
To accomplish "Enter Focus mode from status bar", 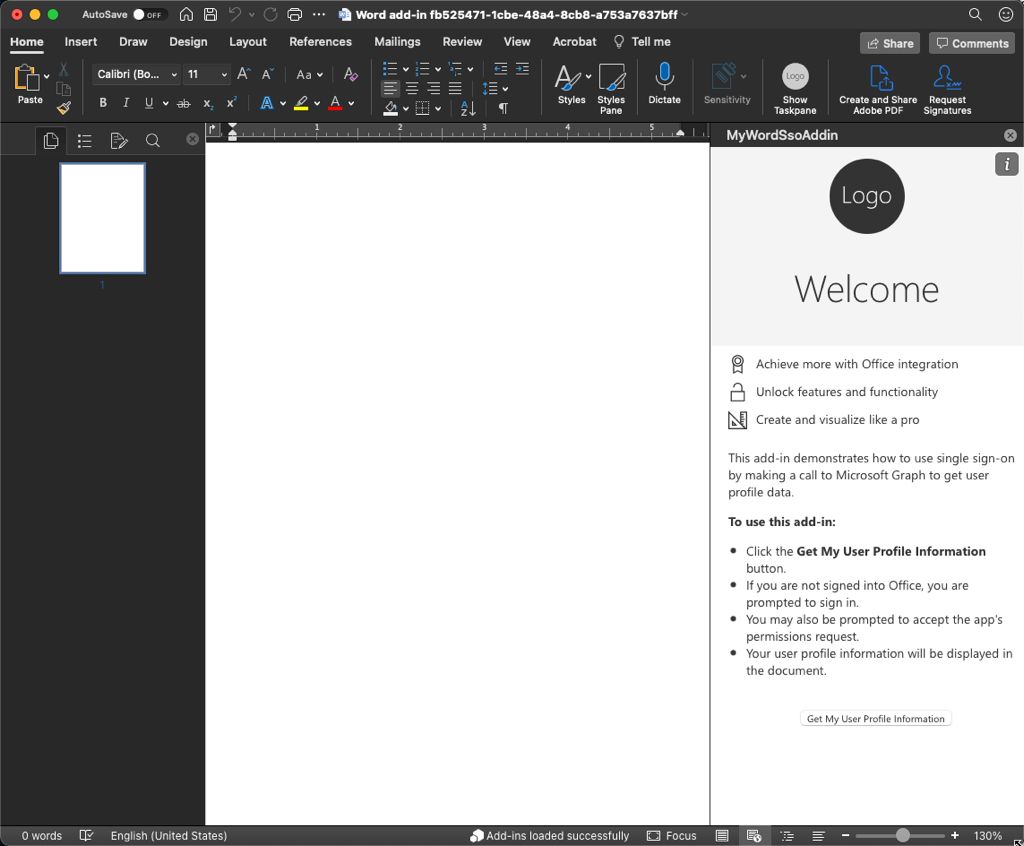I will (x=672, y=836).
